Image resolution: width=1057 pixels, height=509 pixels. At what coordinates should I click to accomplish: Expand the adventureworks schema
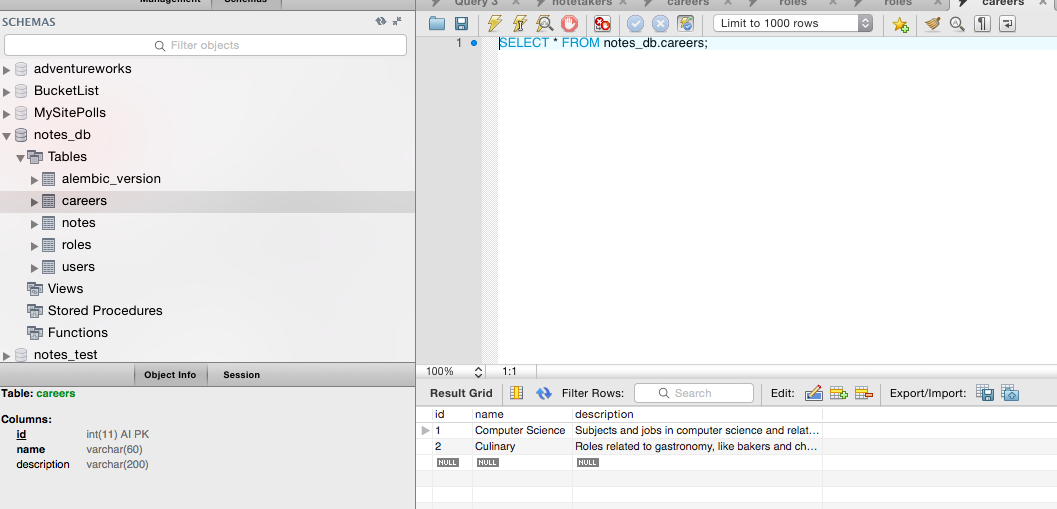[7, 69]
